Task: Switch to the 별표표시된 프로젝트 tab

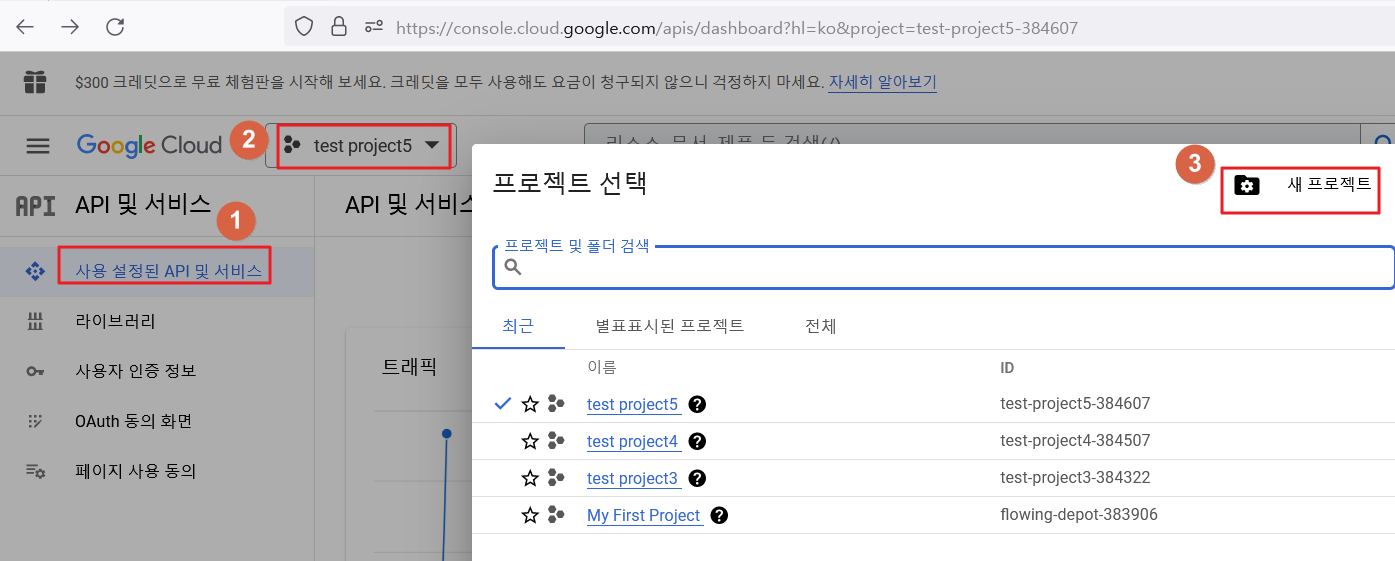Action: click(x=669, y=326)
